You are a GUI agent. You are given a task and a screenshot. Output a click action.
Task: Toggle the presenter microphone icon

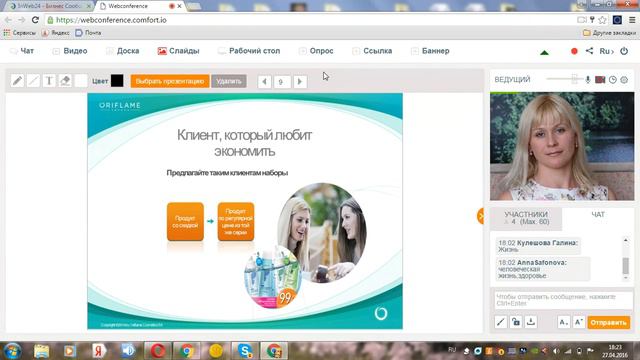[588, 80]
